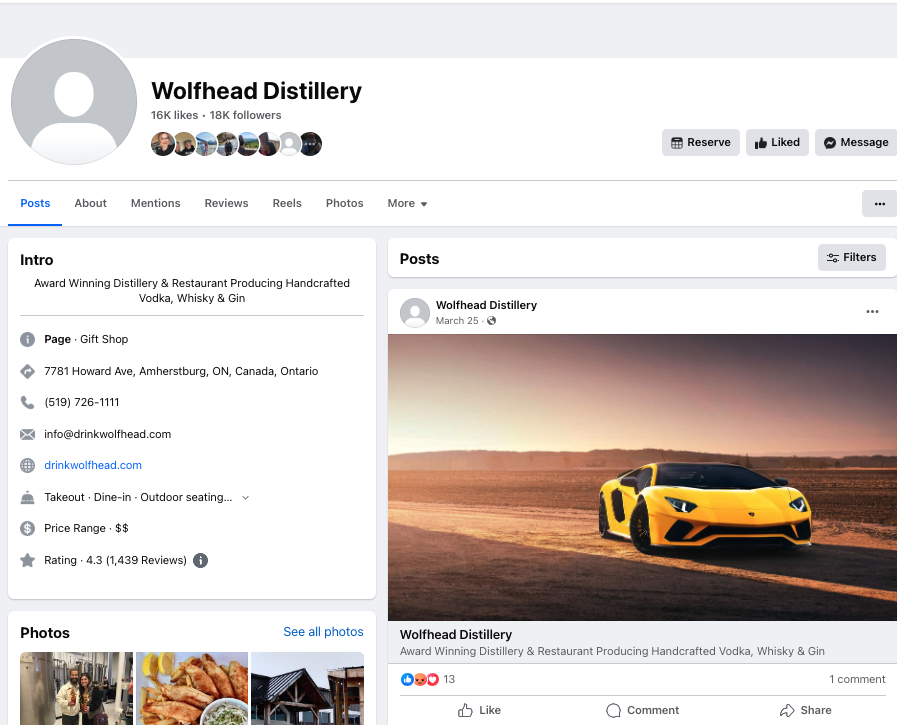The width and height of the screenshot is (897, 725).
Task: Click Rating 4.3 (1,439 Reviews) text
Action: (x=116, y=560)
